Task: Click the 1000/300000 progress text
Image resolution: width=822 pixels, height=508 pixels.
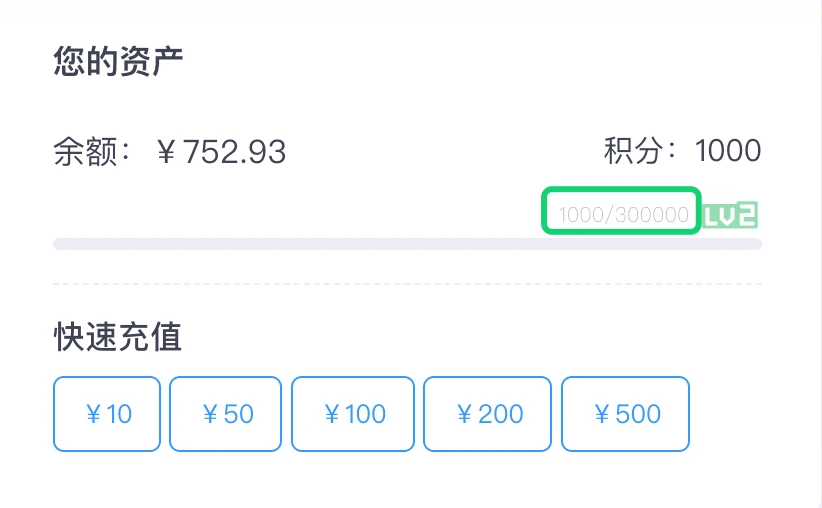Action: [622, 215]
